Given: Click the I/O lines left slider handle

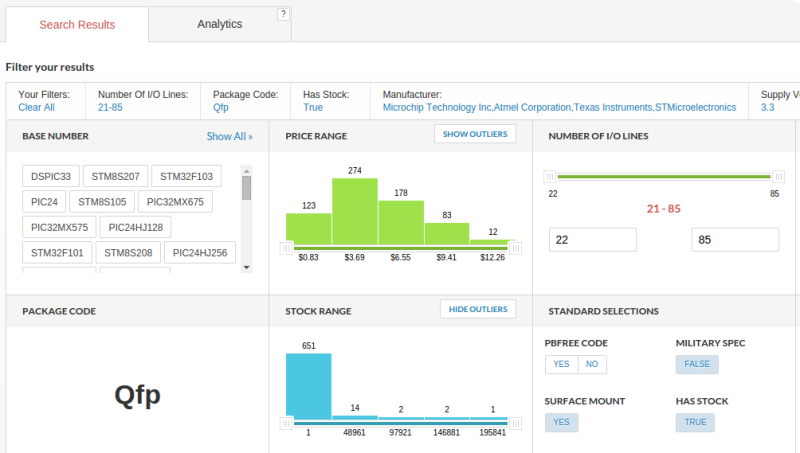Looking at the screenshot, I should pyautogui.click(x=549, y=176).
